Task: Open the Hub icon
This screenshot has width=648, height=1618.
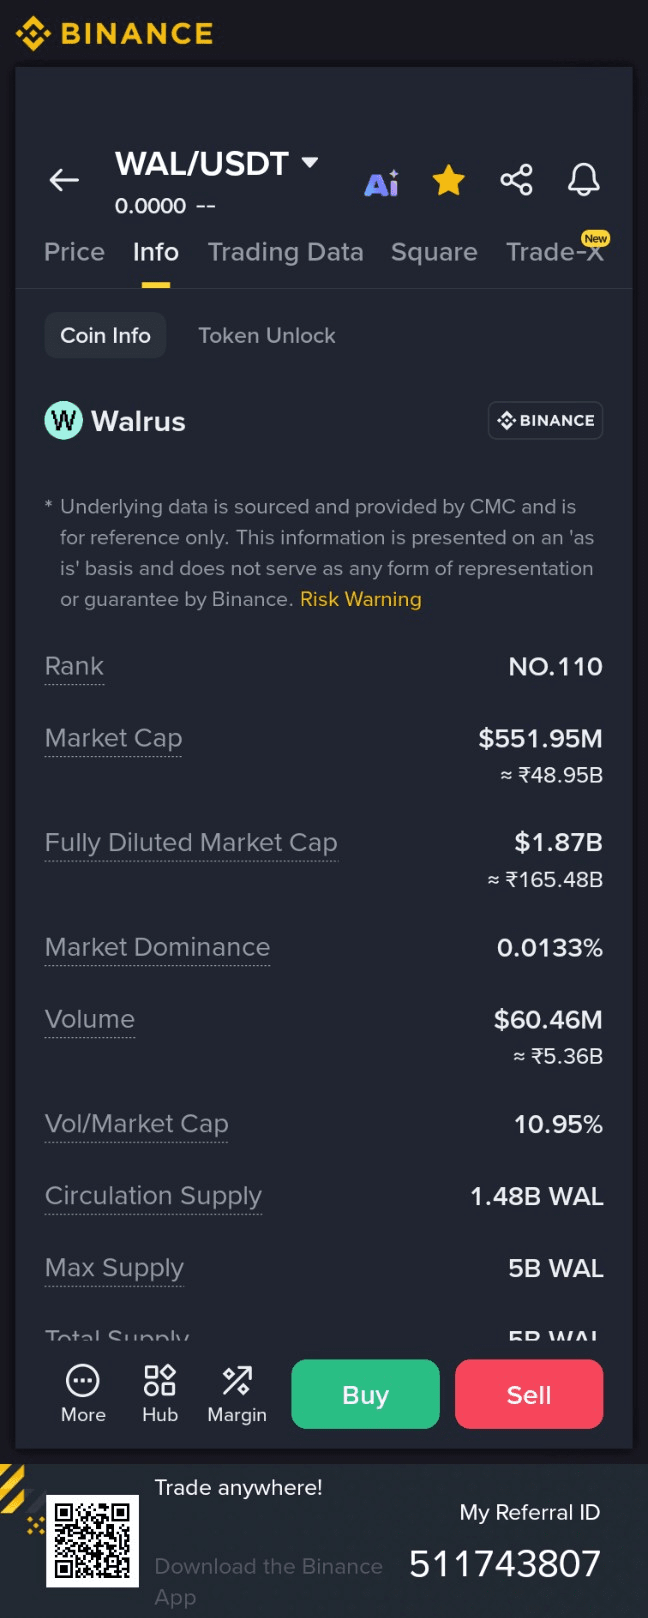Action: point(160,1381)
